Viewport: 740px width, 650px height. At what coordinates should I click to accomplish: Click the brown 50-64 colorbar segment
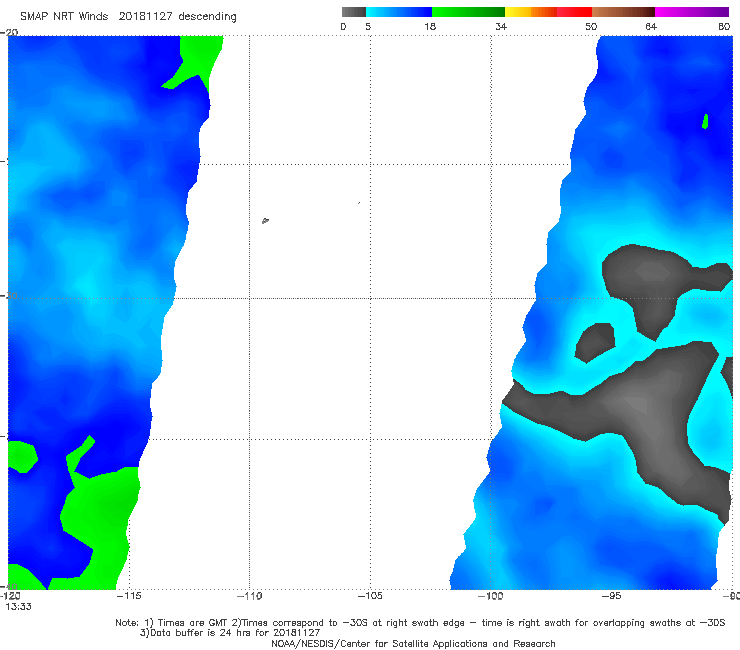(623, 12)
